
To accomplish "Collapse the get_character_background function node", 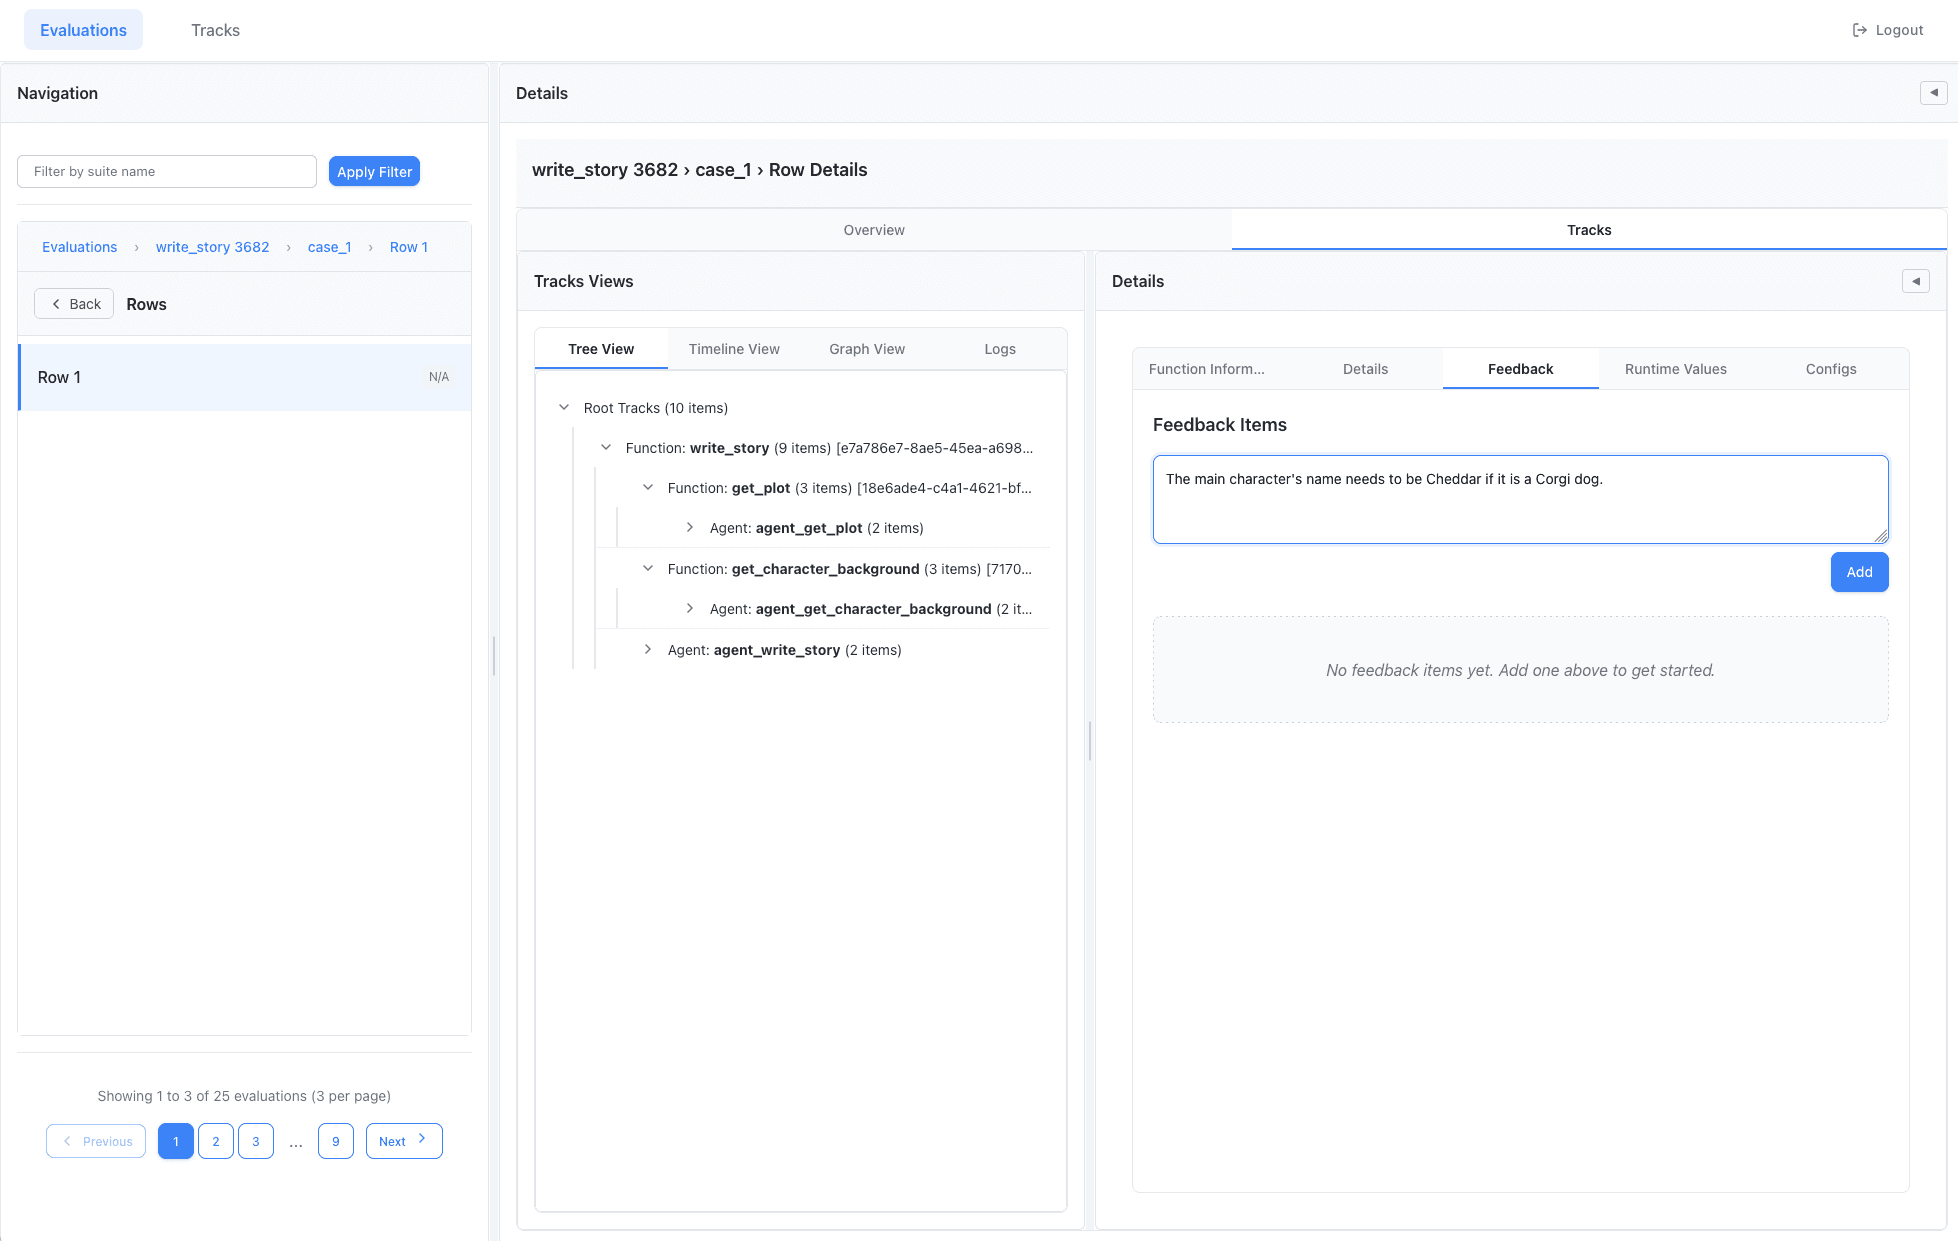I will coord(648,569).
